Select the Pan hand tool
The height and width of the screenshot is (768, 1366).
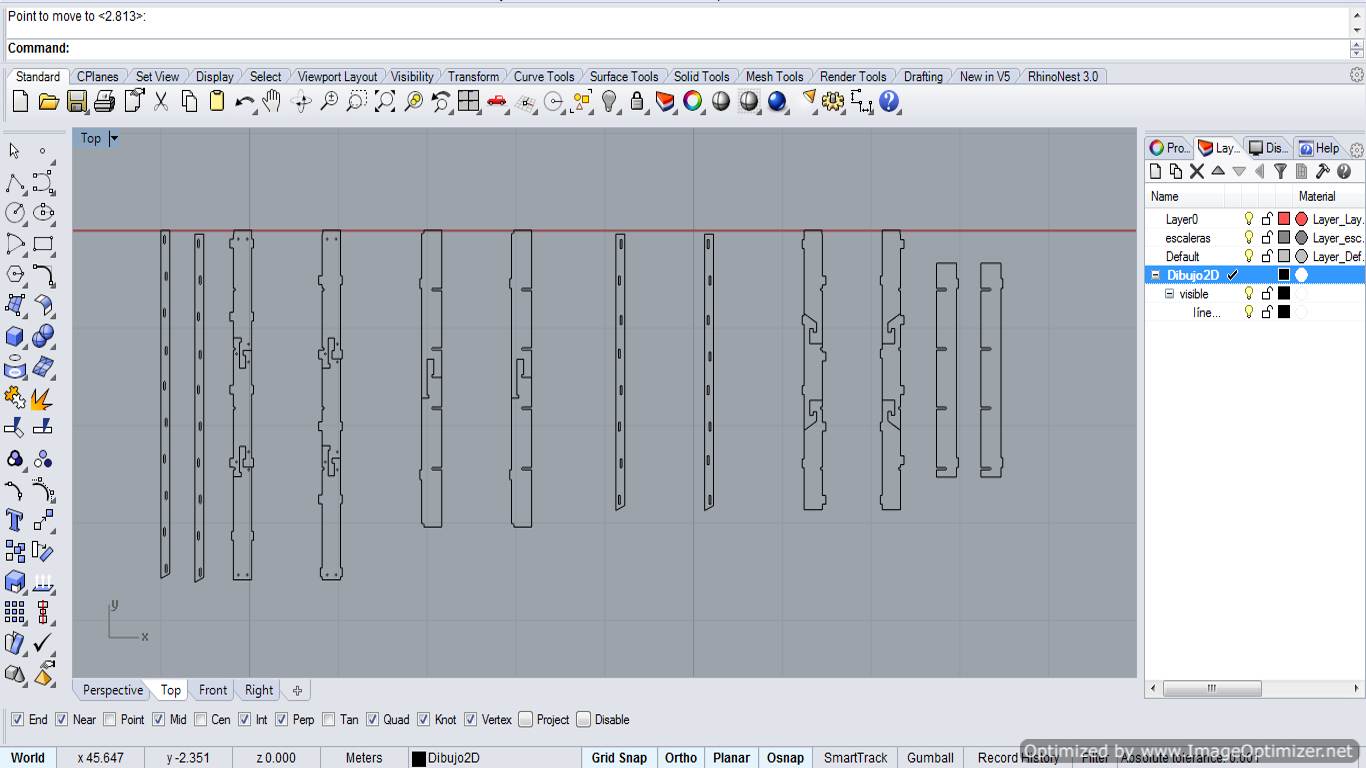272,101
